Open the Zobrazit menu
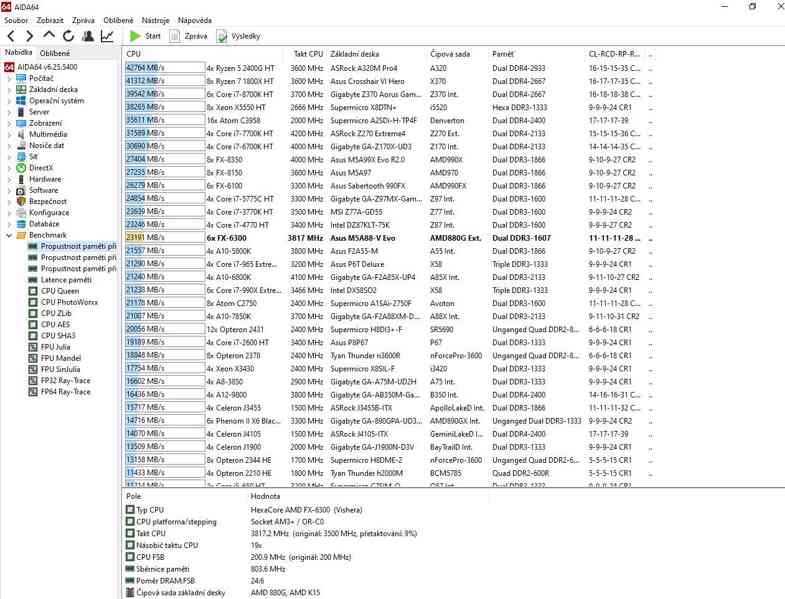The image size is (785, 599). [50, 21]
